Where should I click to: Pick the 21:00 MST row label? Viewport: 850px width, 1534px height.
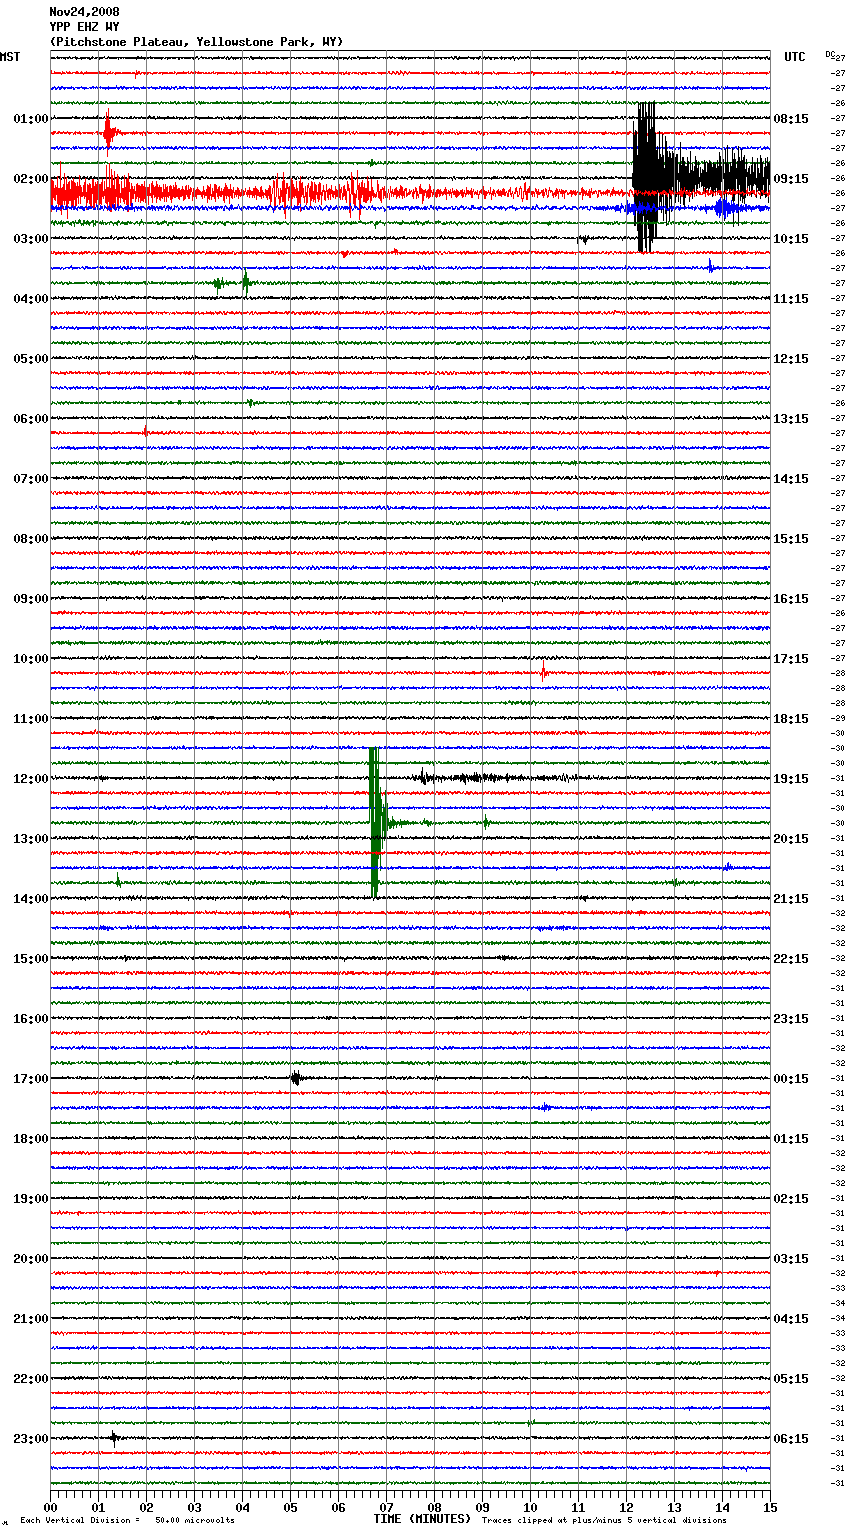[30, 1319]
